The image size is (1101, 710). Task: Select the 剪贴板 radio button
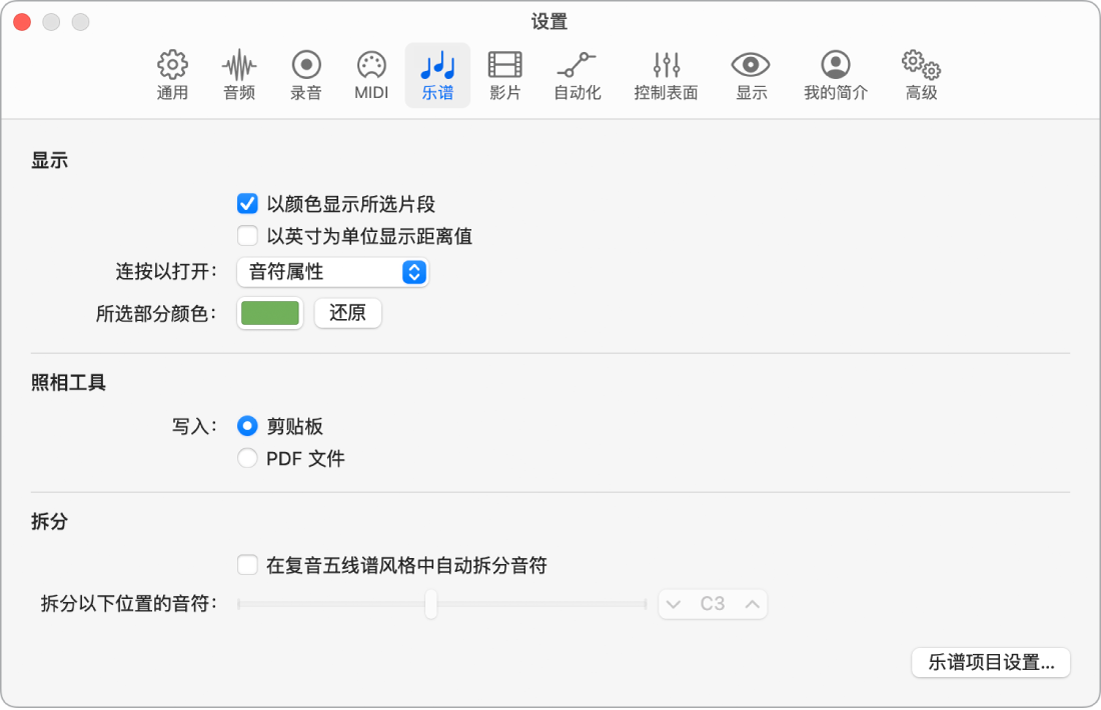click(247, 426)
